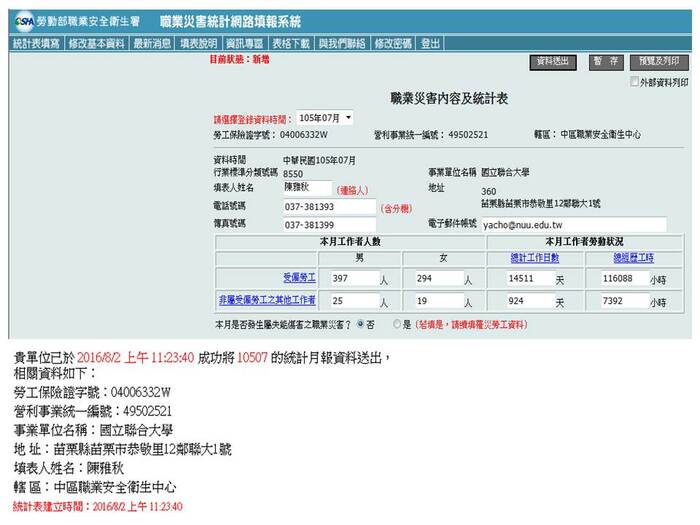Open the 表格下載 menu
The image size is (700, 525).
[x=291, y=43]
